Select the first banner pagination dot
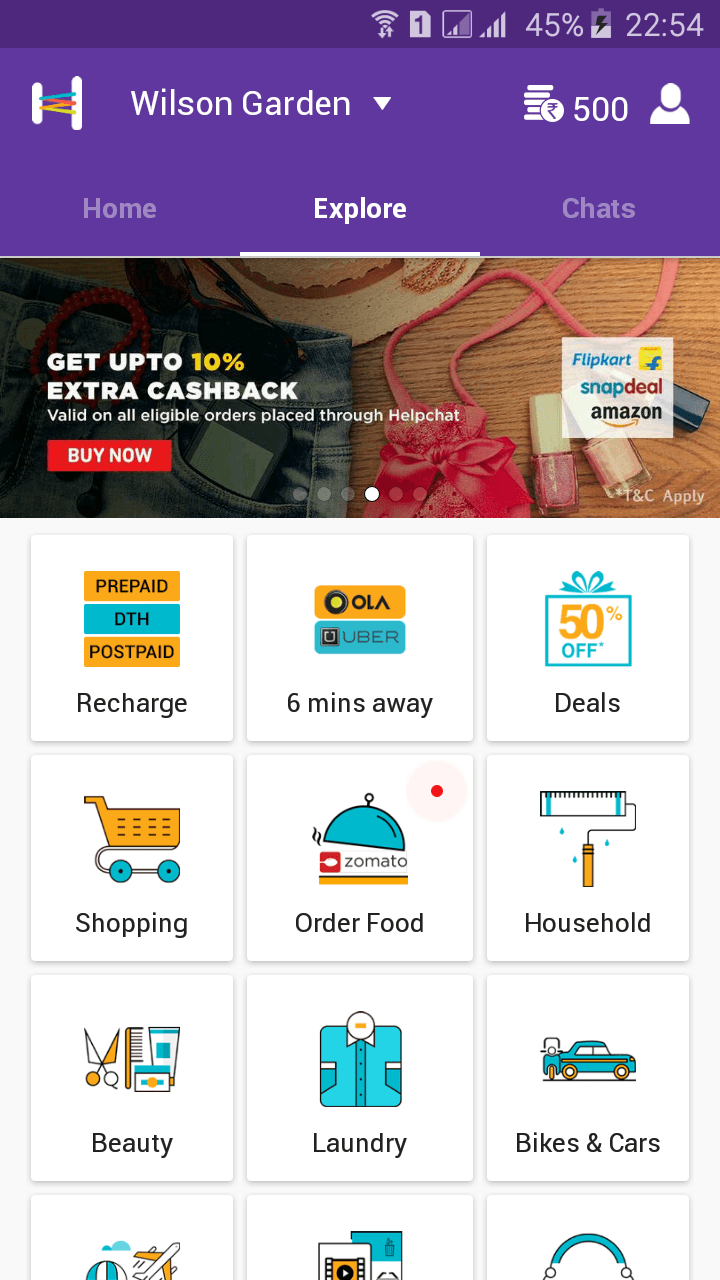The image size is (720, 1280). [300, 494]
